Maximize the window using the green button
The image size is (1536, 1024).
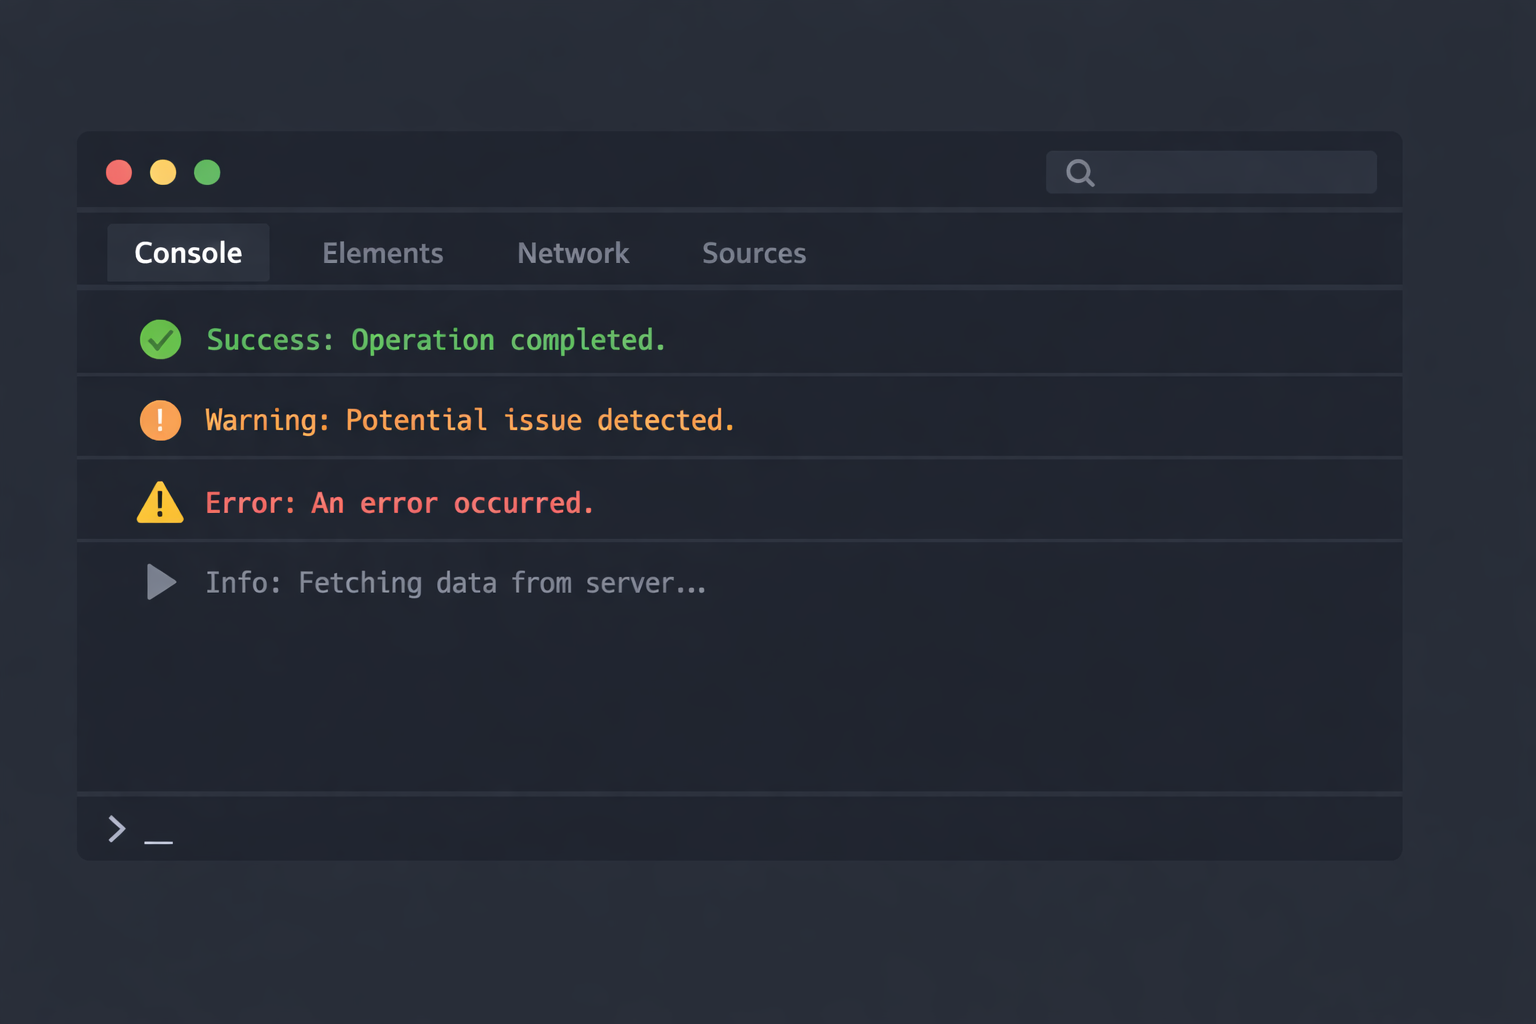[x=207, y=173]
